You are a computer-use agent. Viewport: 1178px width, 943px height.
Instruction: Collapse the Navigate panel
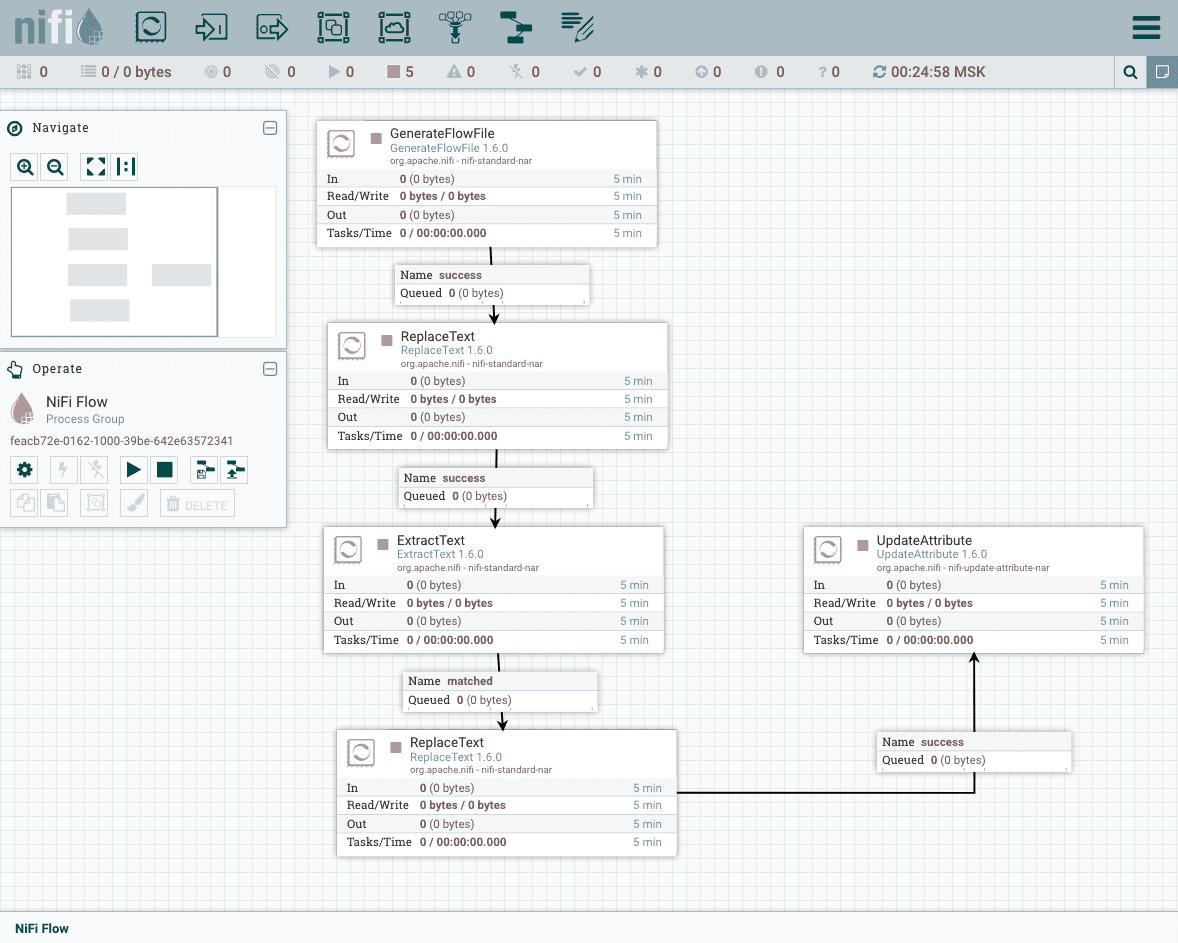point(270,128)
